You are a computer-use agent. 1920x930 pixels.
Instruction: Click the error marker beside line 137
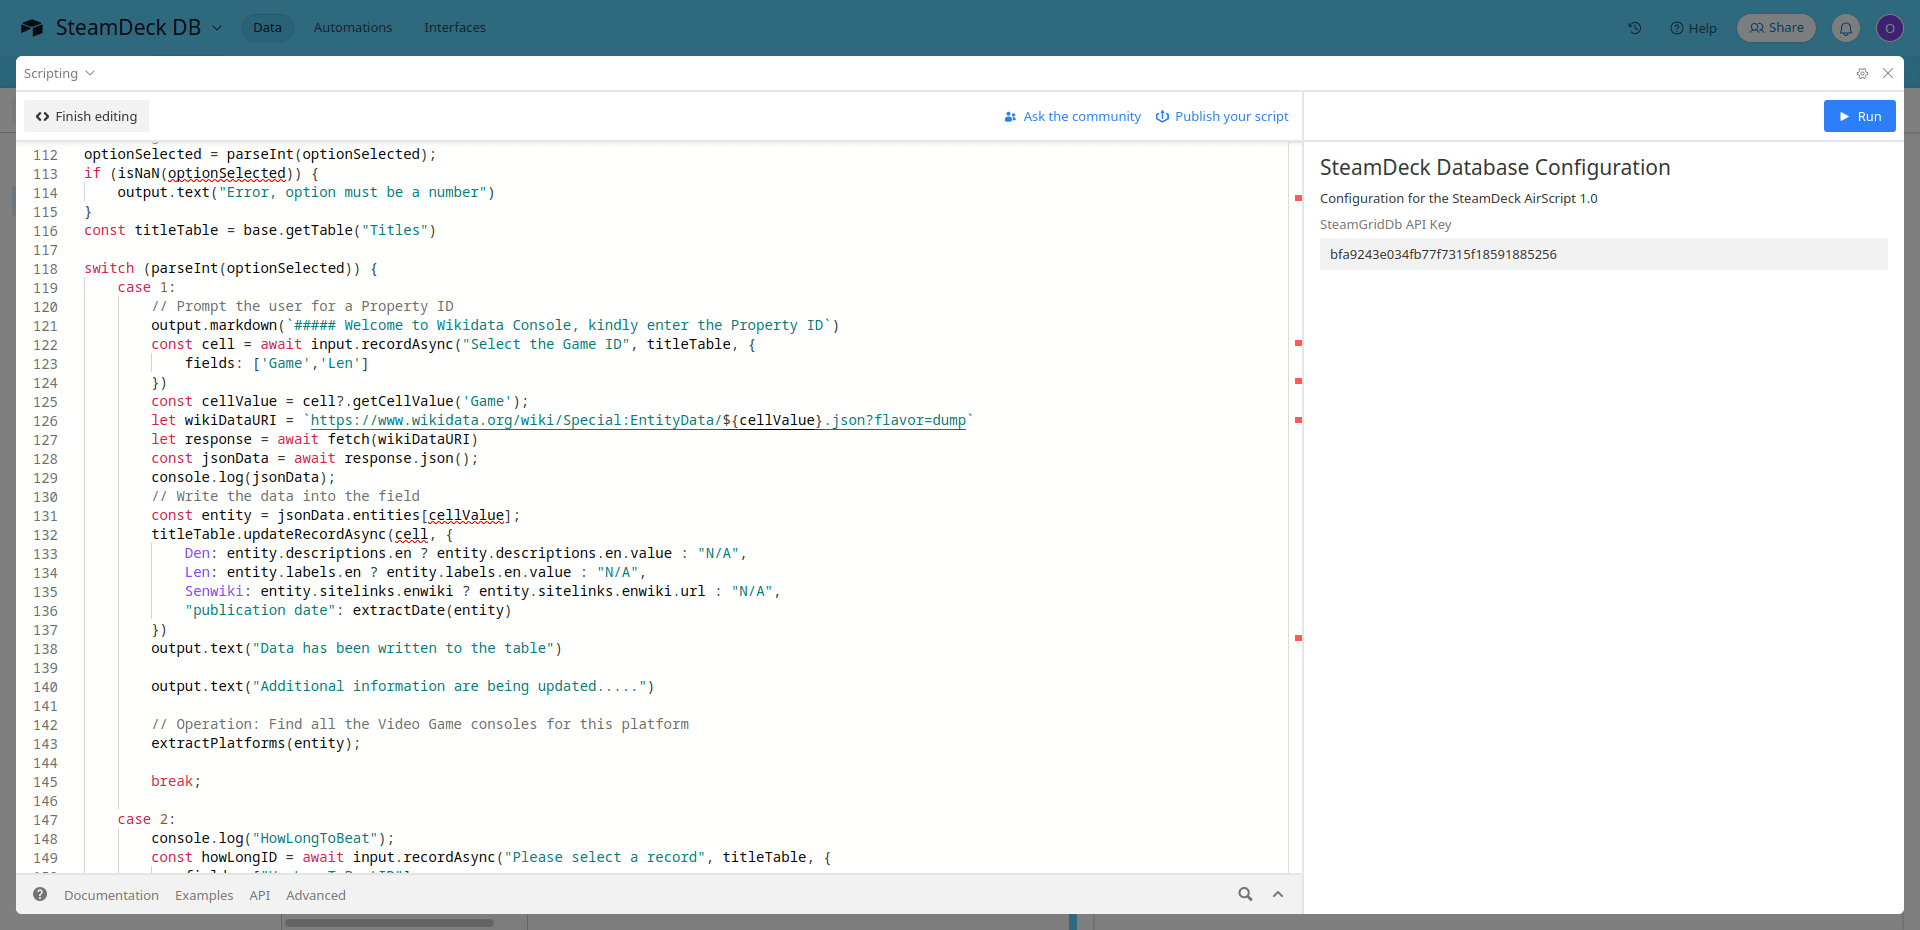[x=1298, y=638]
